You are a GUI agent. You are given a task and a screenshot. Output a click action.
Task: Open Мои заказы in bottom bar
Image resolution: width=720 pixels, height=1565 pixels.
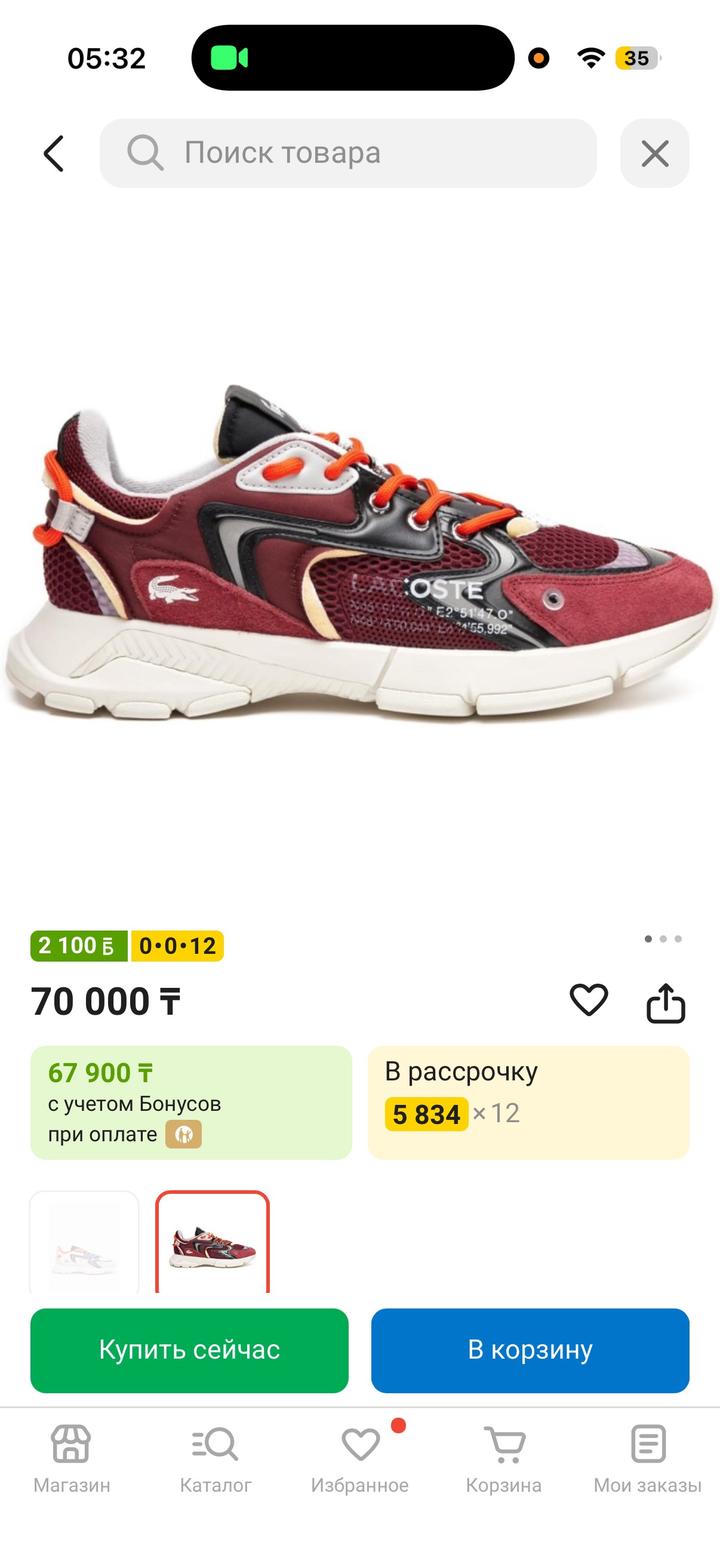648,1459
